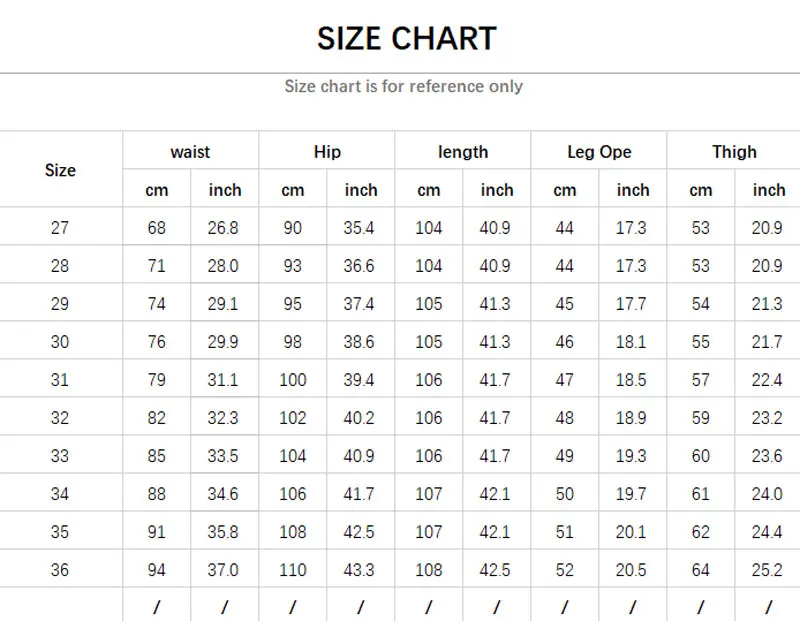The image size is (800, 621).
Task: Select the Leg Ope column header
Action: (599, 152)
